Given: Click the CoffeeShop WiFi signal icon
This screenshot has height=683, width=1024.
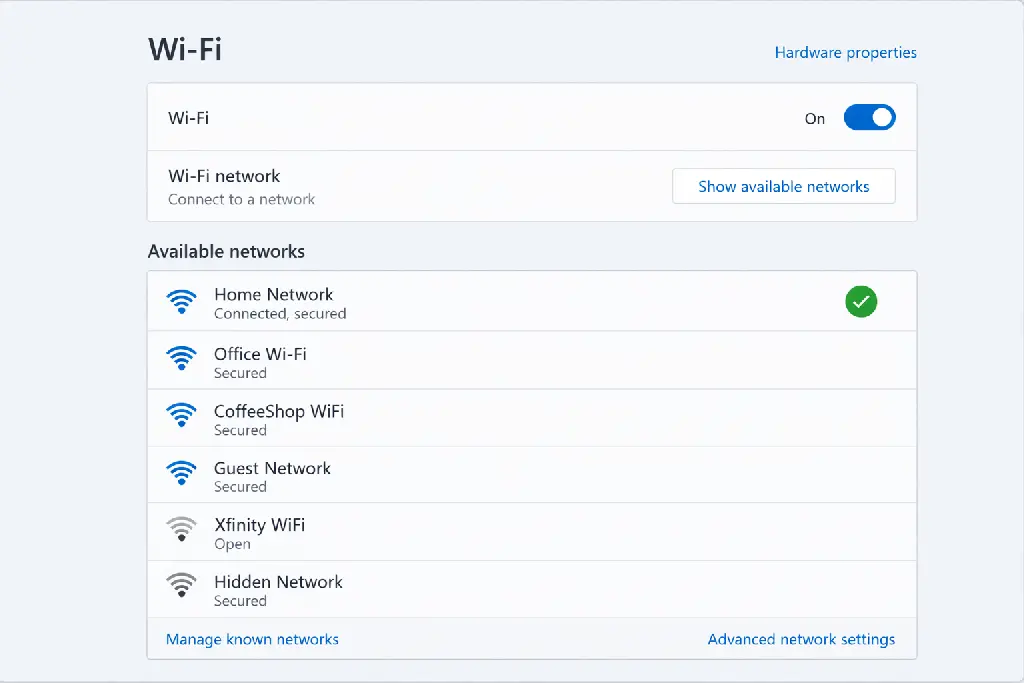Looking at the screenshot, I should [x=182, y=415].
